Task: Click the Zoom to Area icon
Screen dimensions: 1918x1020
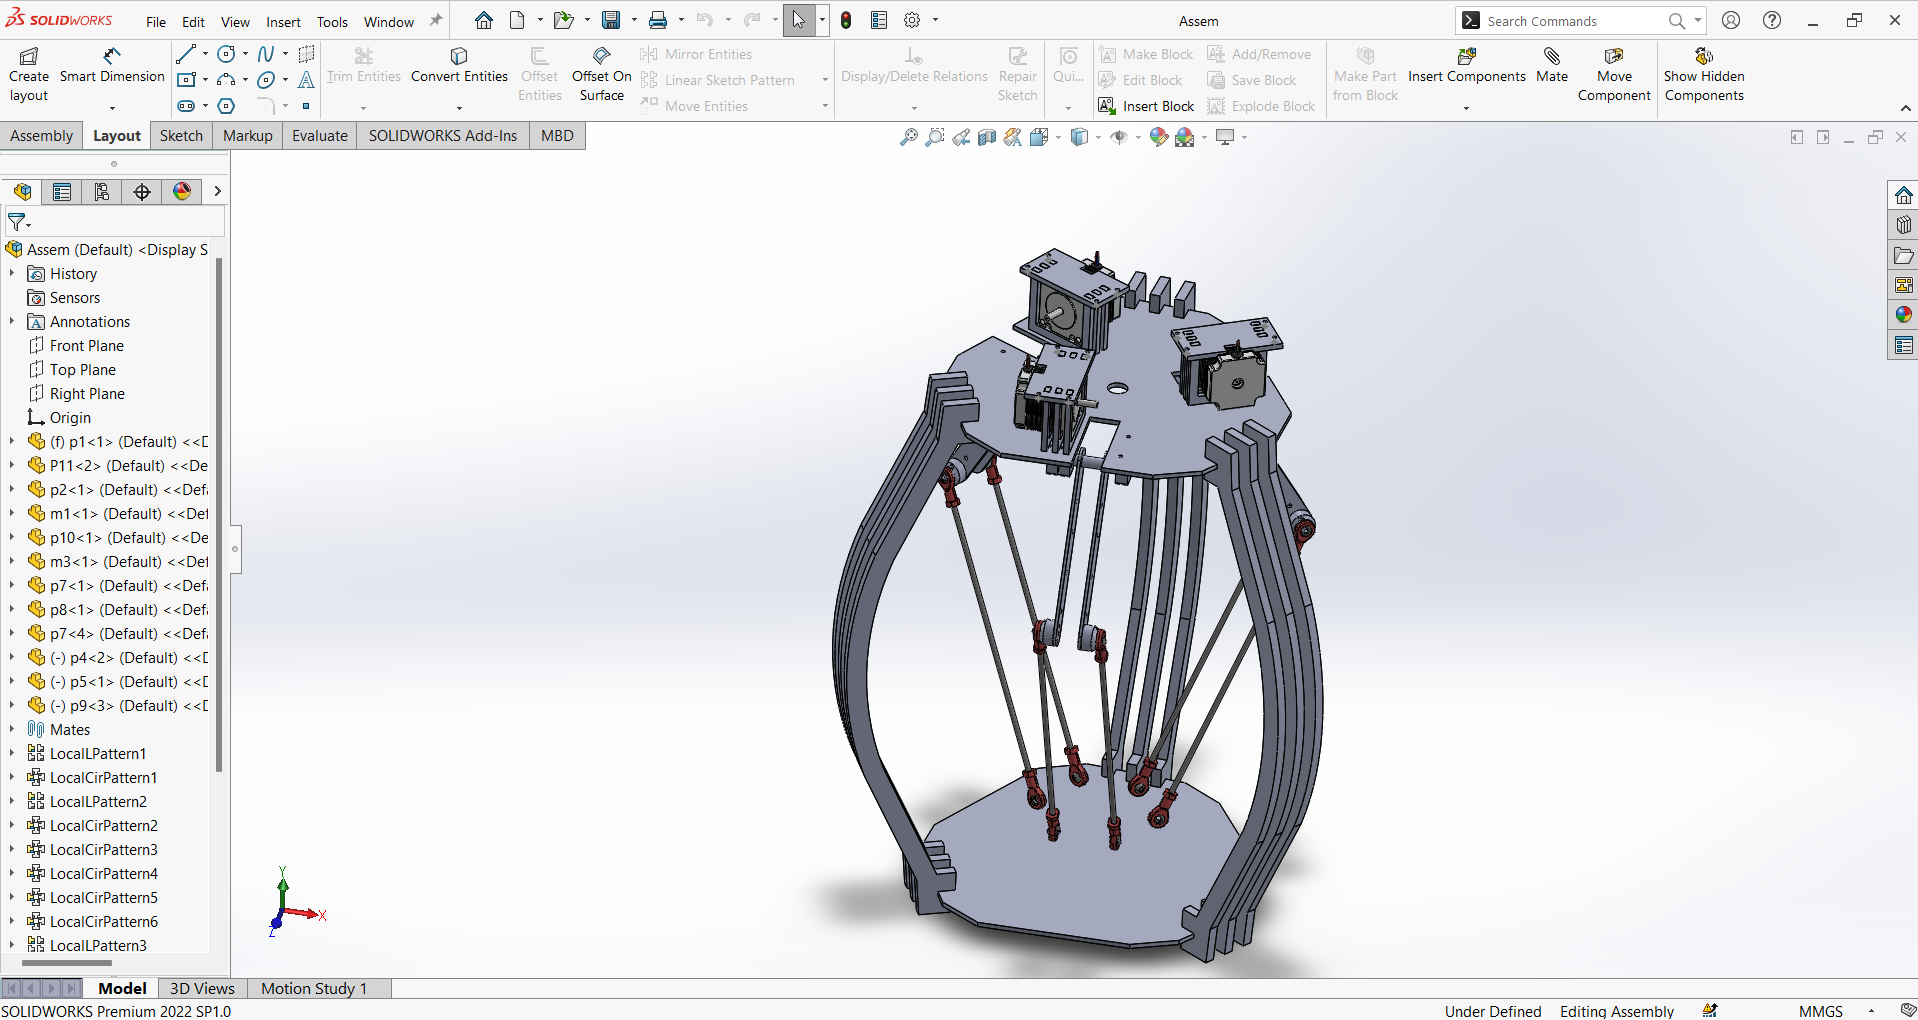Action: click(935, 137)
